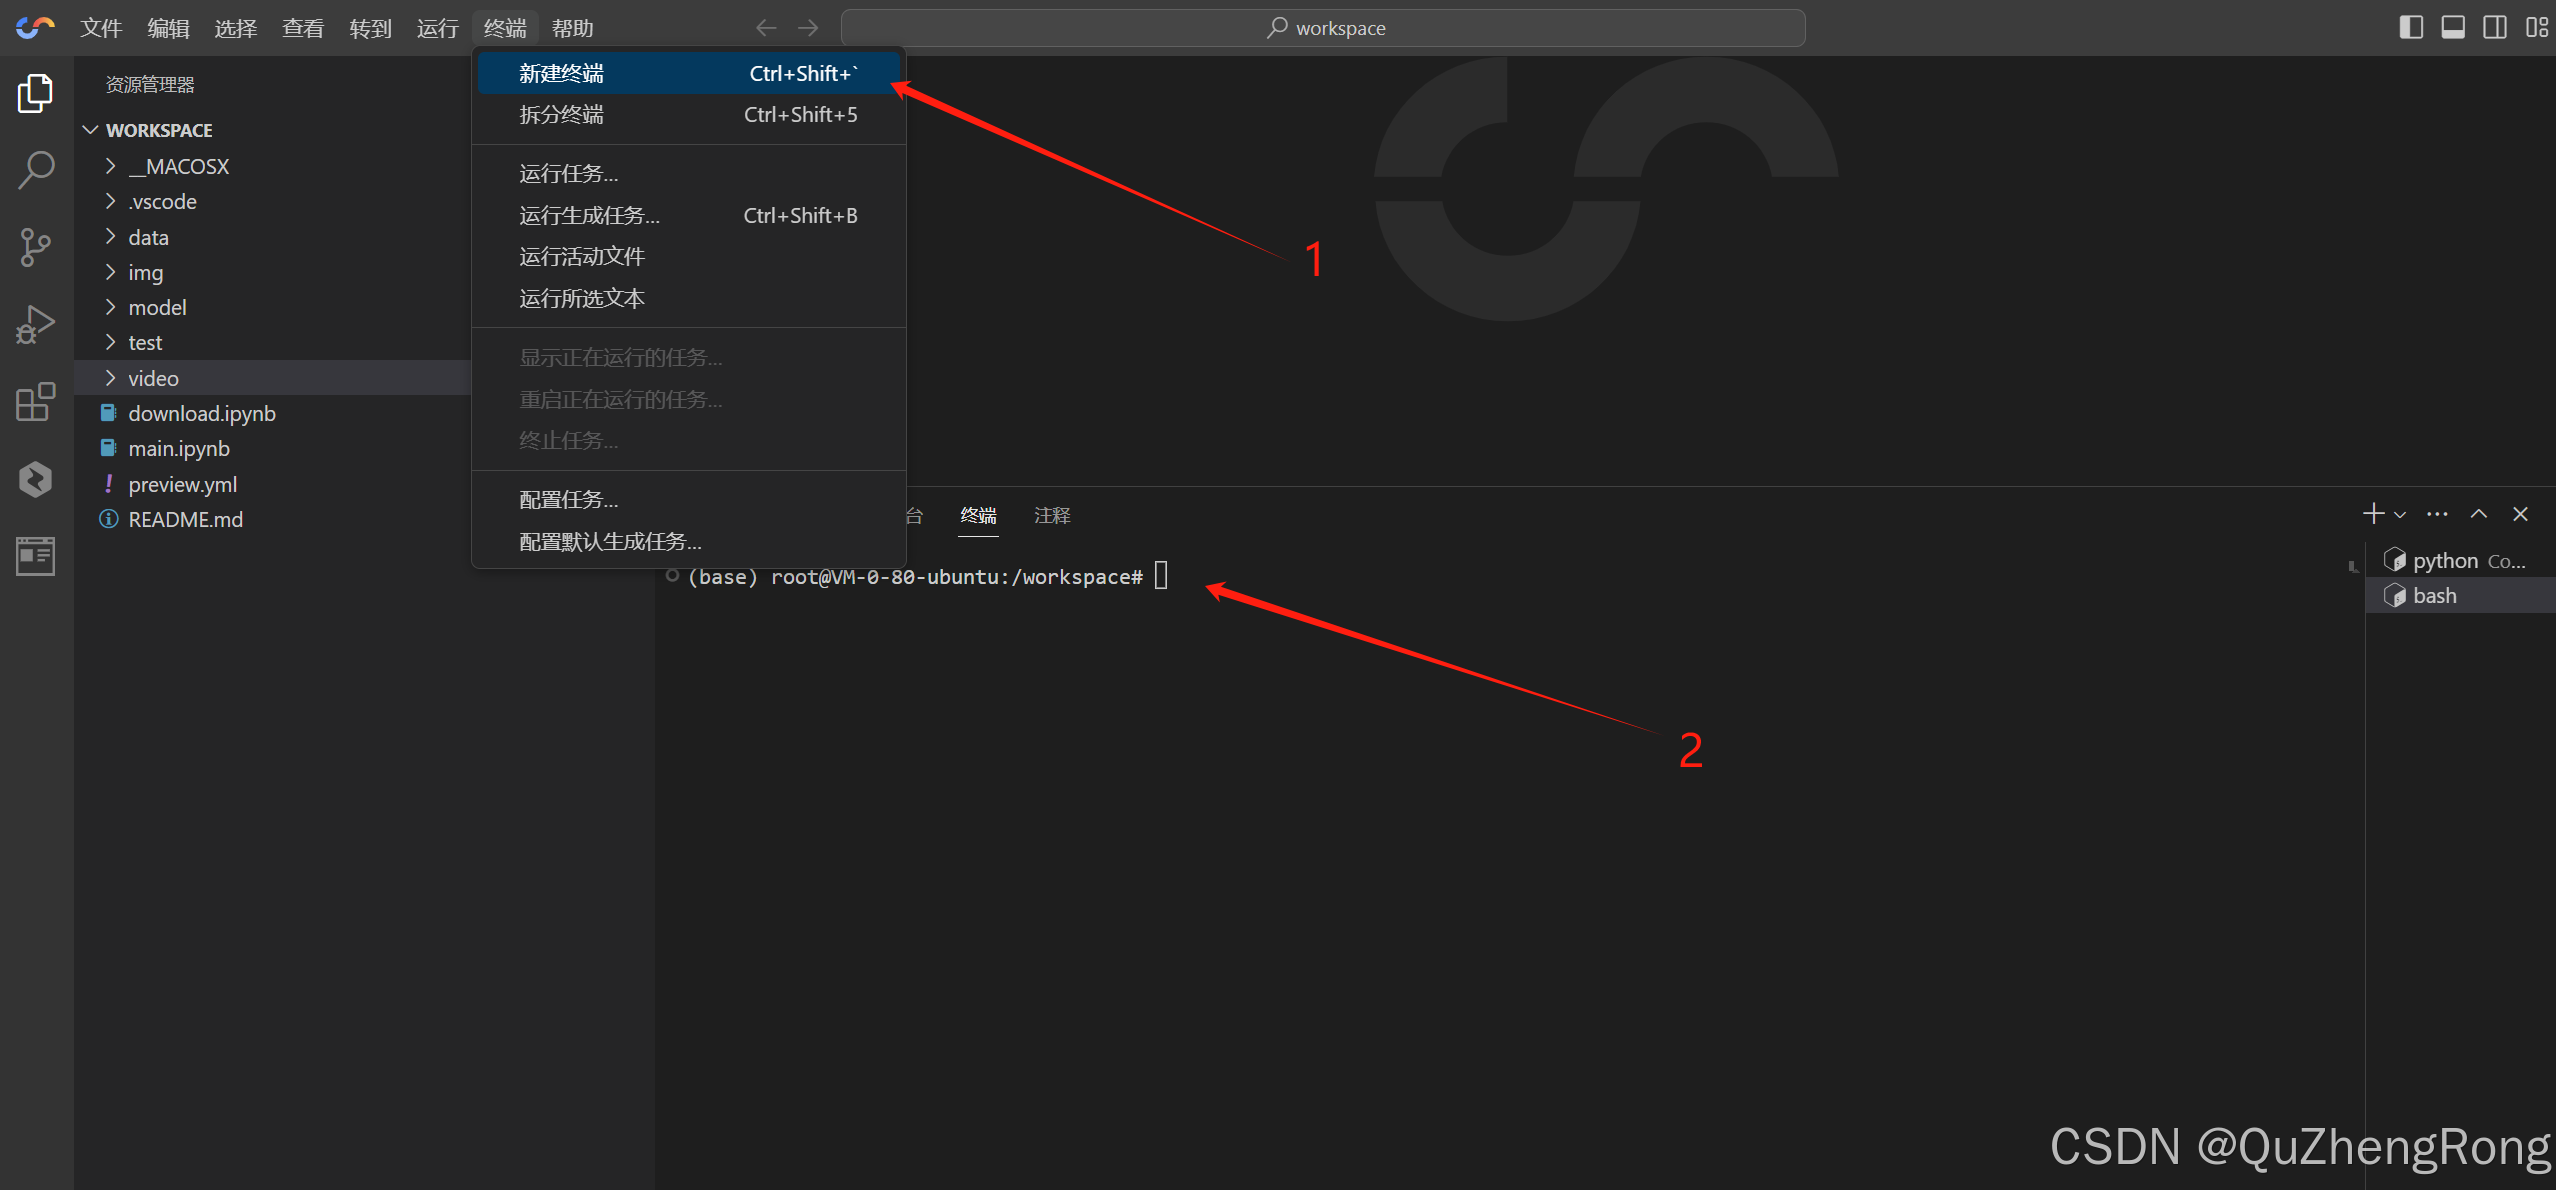Select 新建终端 menu entry
Screen dimensions: 2556x1190
[x=561, y=73]
